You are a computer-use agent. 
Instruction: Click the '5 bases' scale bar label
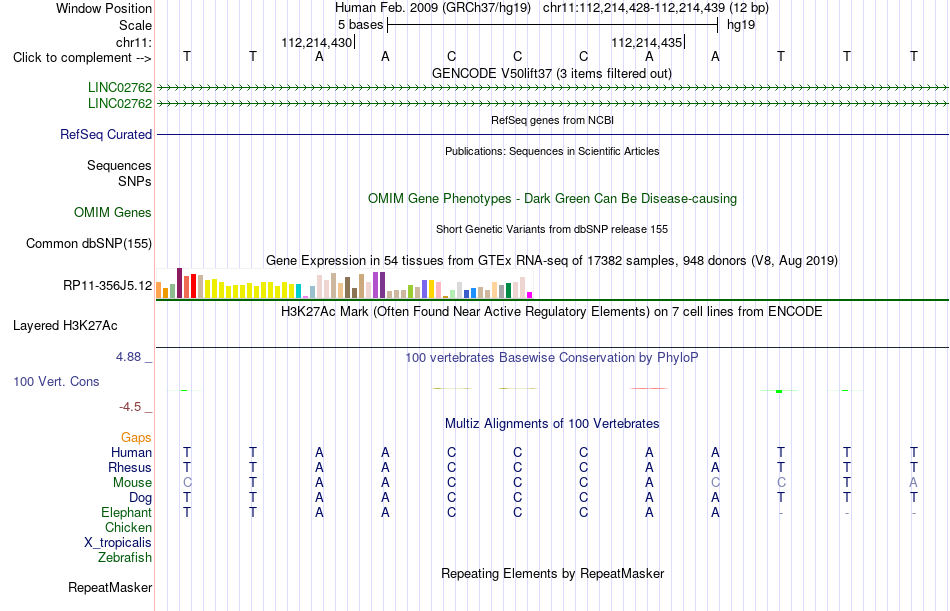360,25
